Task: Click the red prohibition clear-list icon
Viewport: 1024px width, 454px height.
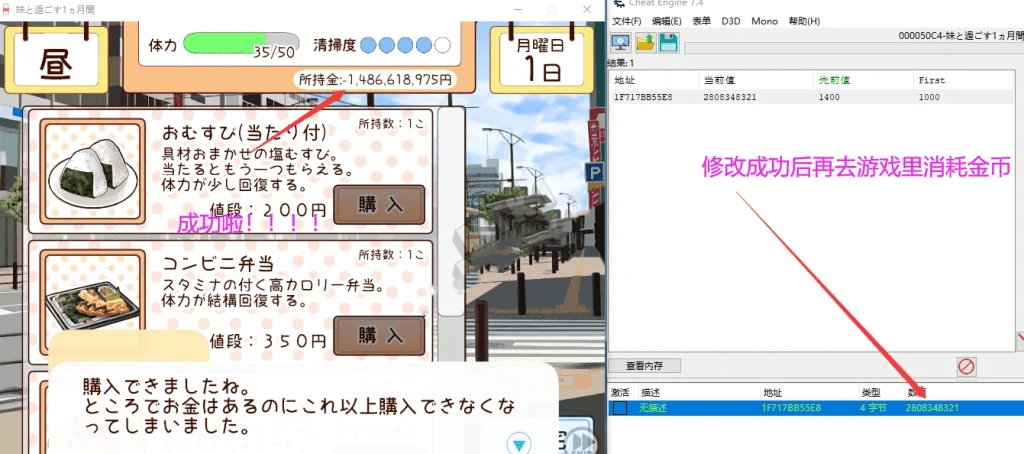Action: [x=966, y=366]
